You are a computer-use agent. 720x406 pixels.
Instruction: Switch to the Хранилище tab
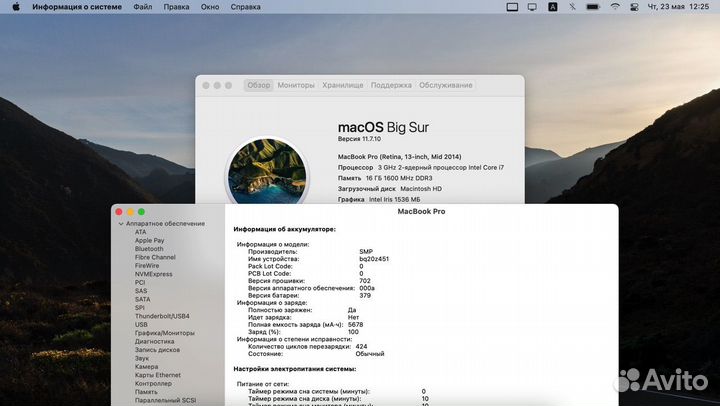click(x=343, y=85)
